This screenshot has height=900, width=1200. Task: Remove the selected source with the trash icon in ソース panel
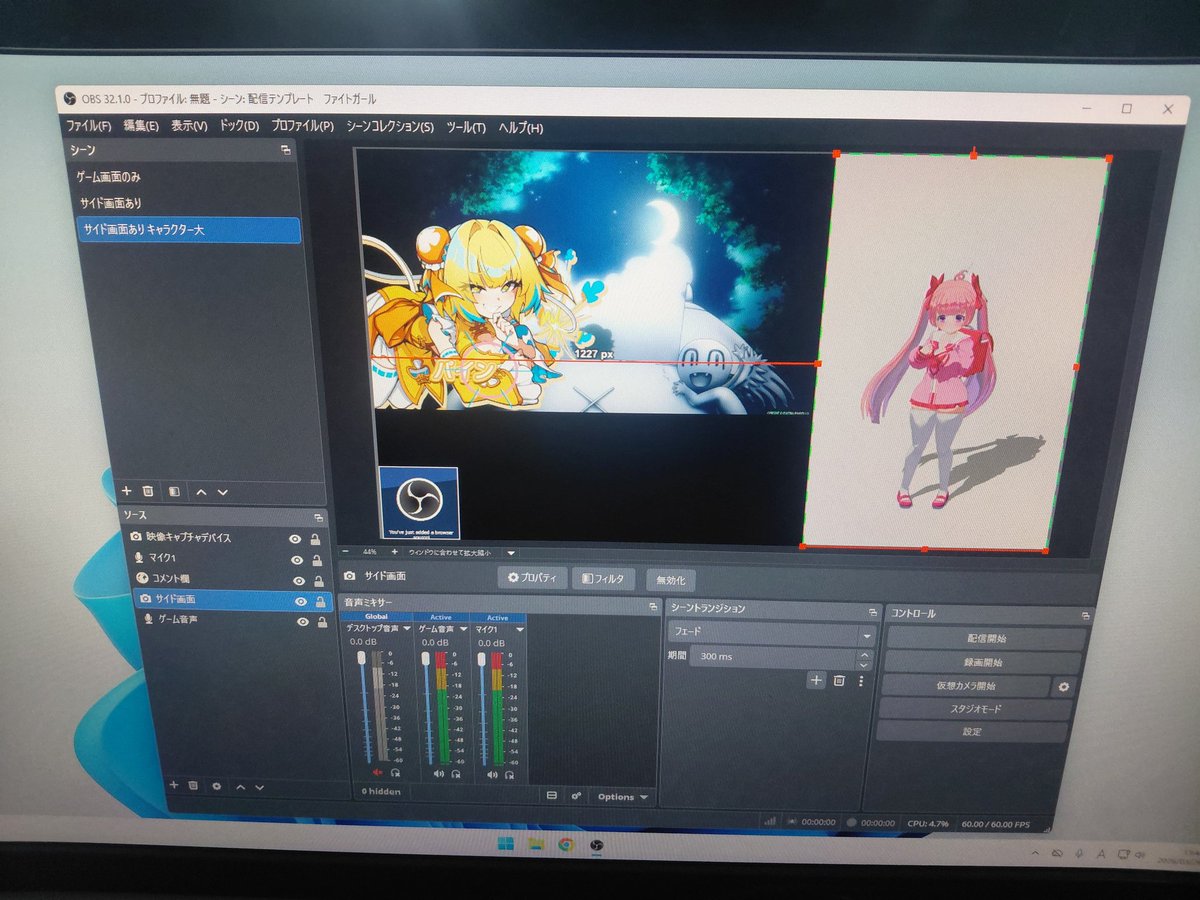point(194,786)
